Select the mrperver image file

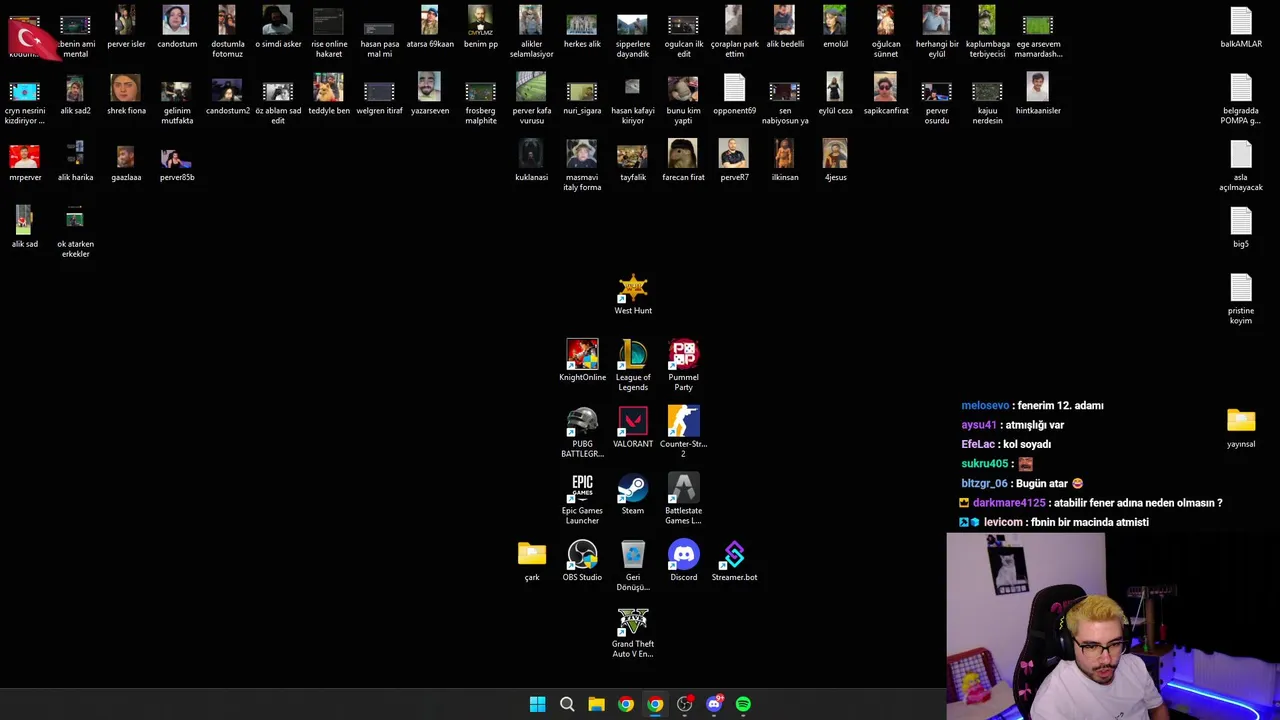(25, 161)
